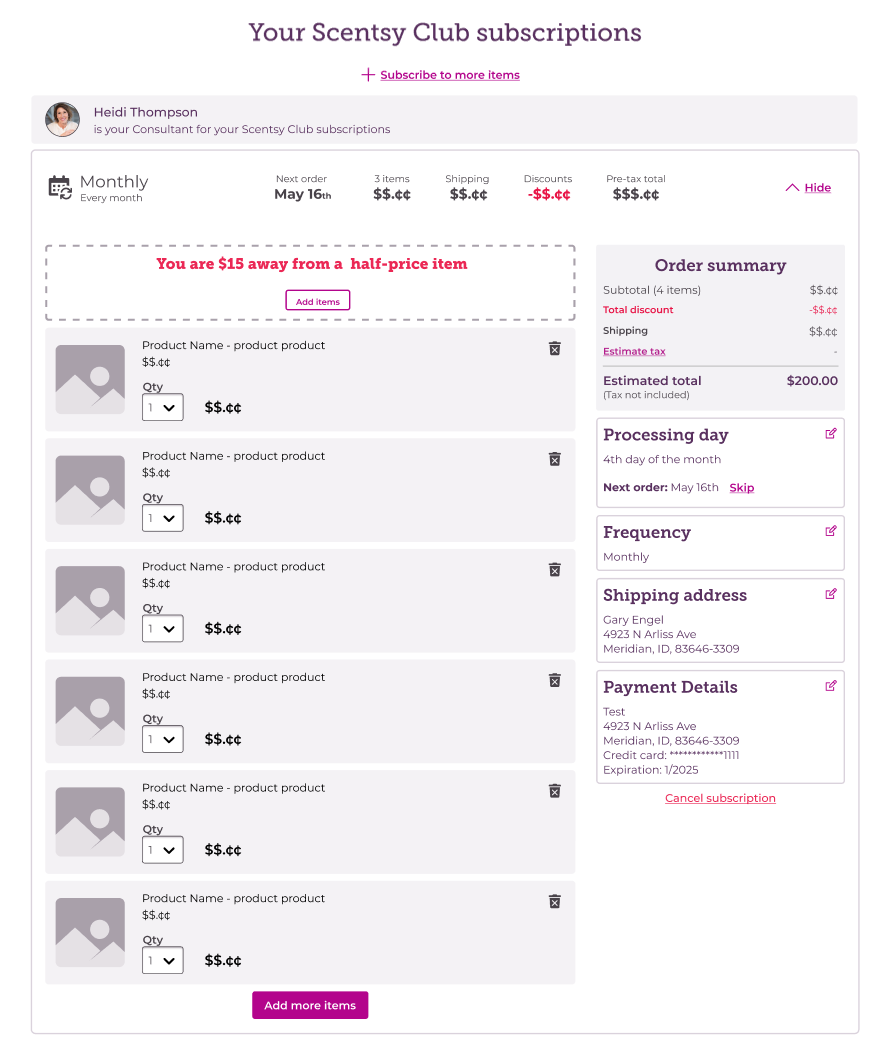Select the second product's image thumbnail
The height and width of the screenshot is (1057, 887).
[x=90, y=490]
